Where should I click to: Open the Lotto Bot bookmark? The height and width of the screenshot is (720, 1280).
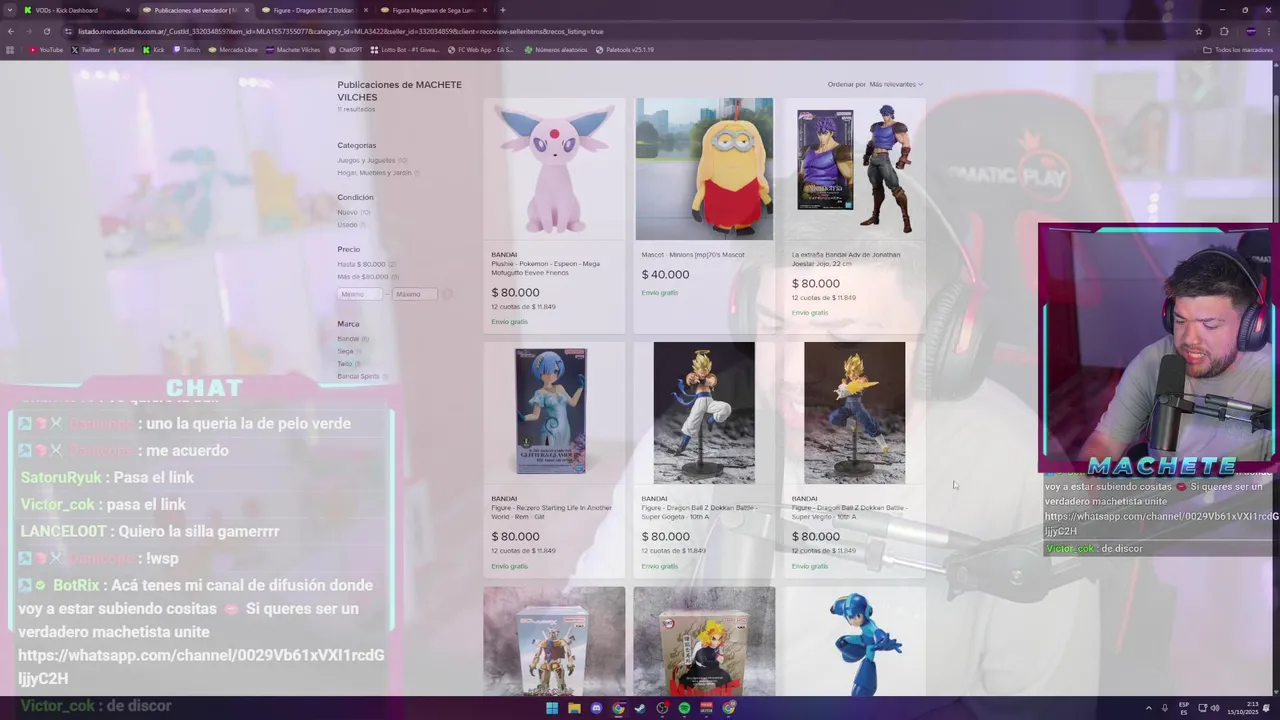(406, 49)
